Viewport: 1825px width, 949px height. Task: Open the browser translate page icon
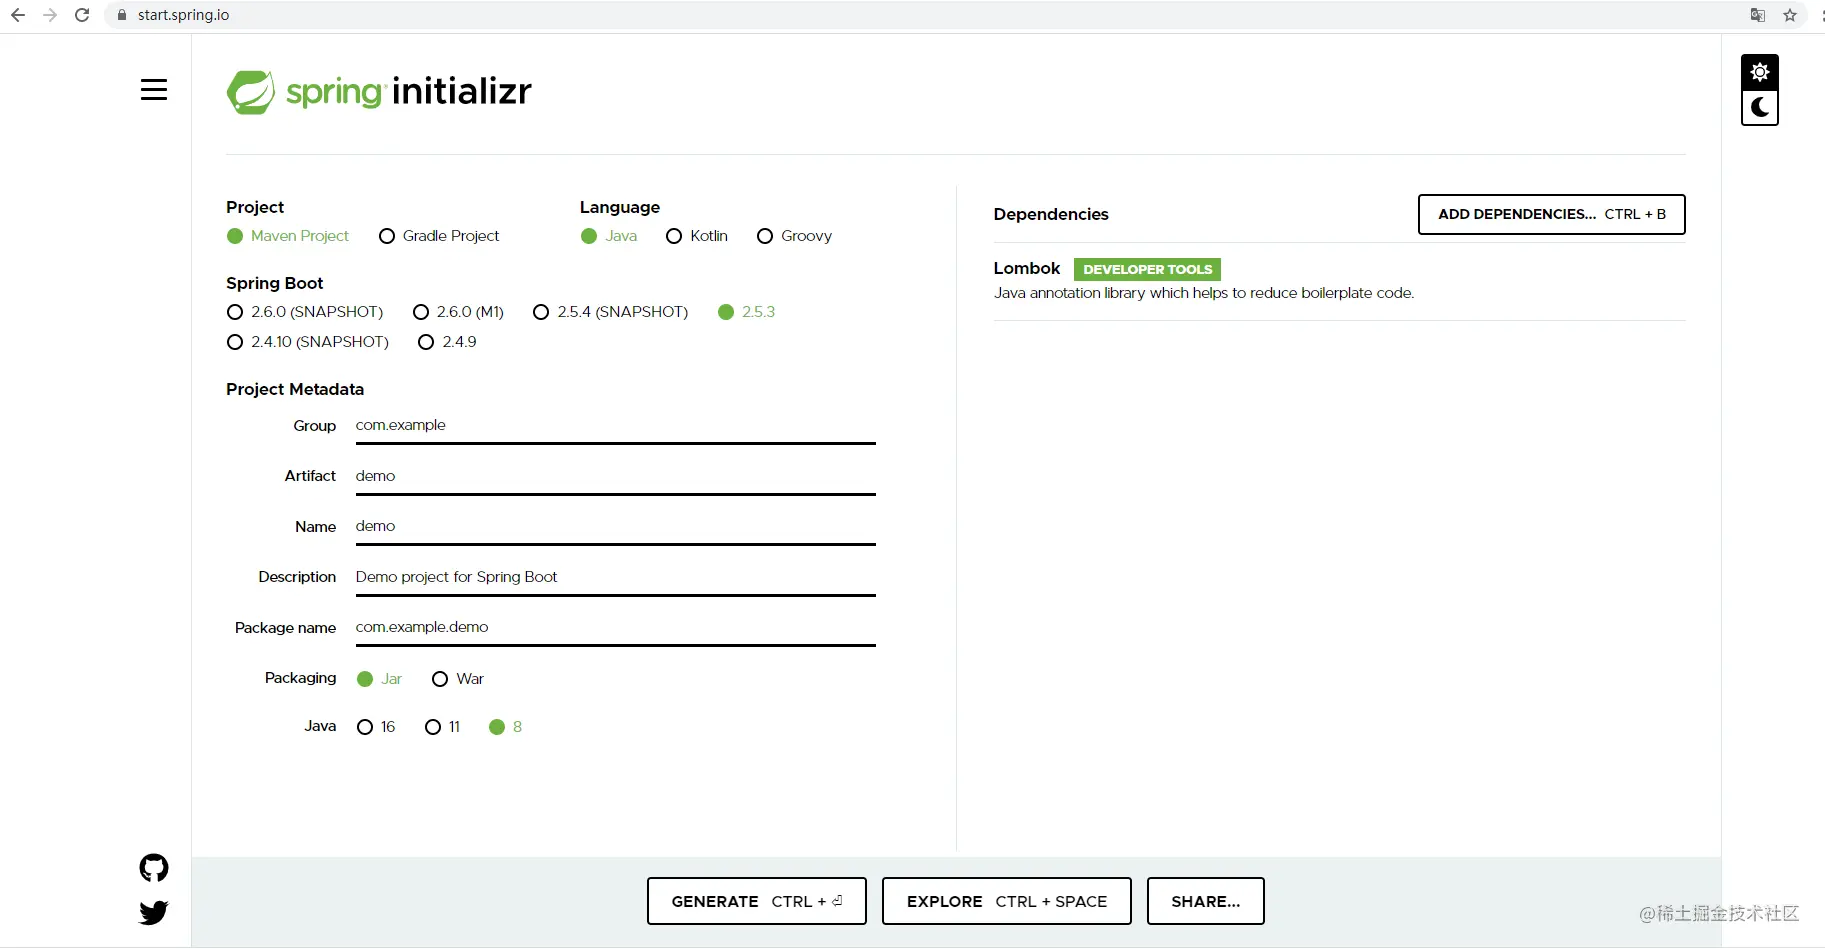pyautogui.click(x=1758, y=15)
